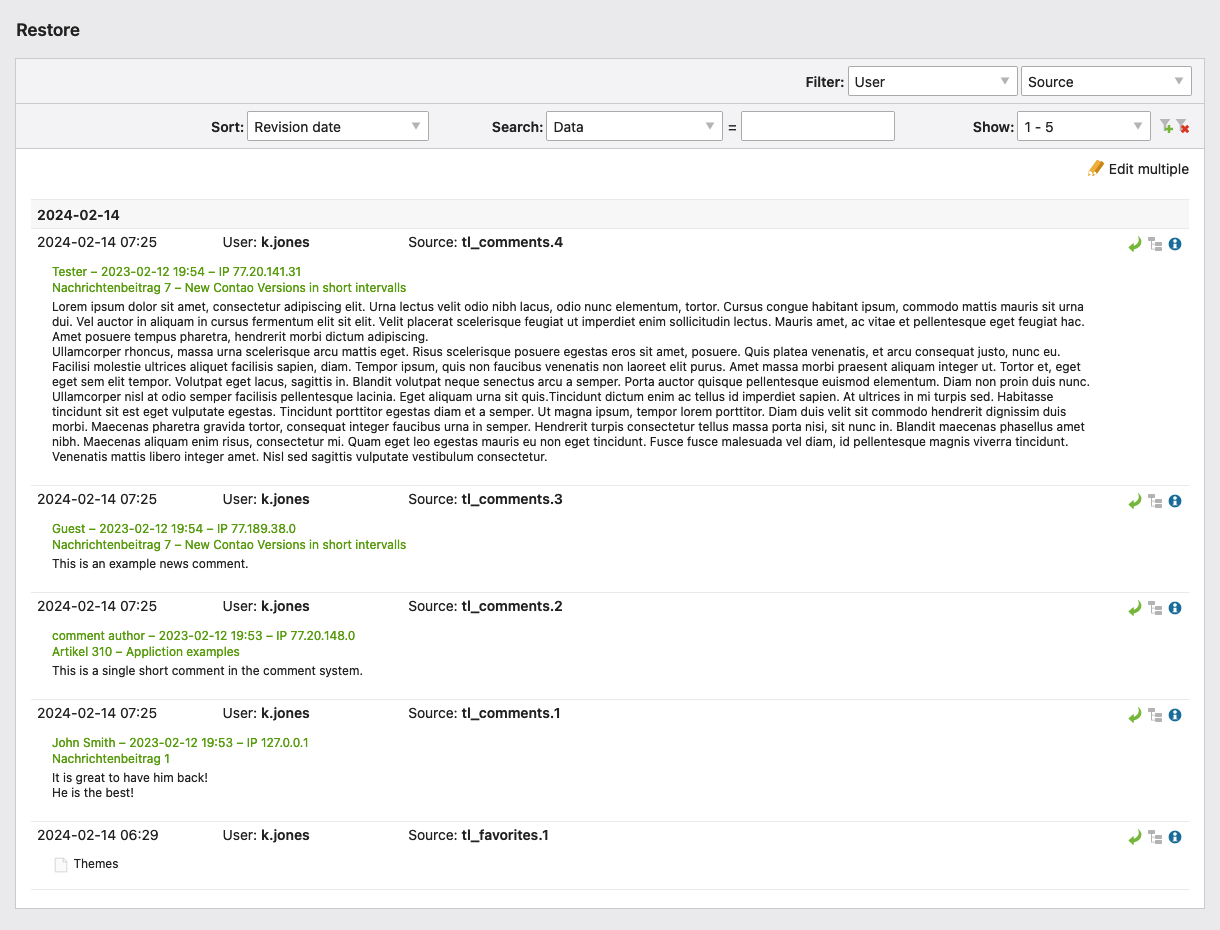Restore the tl_comments.3 entry
Screen dimensions: 1220x930
coord(1135,501)
